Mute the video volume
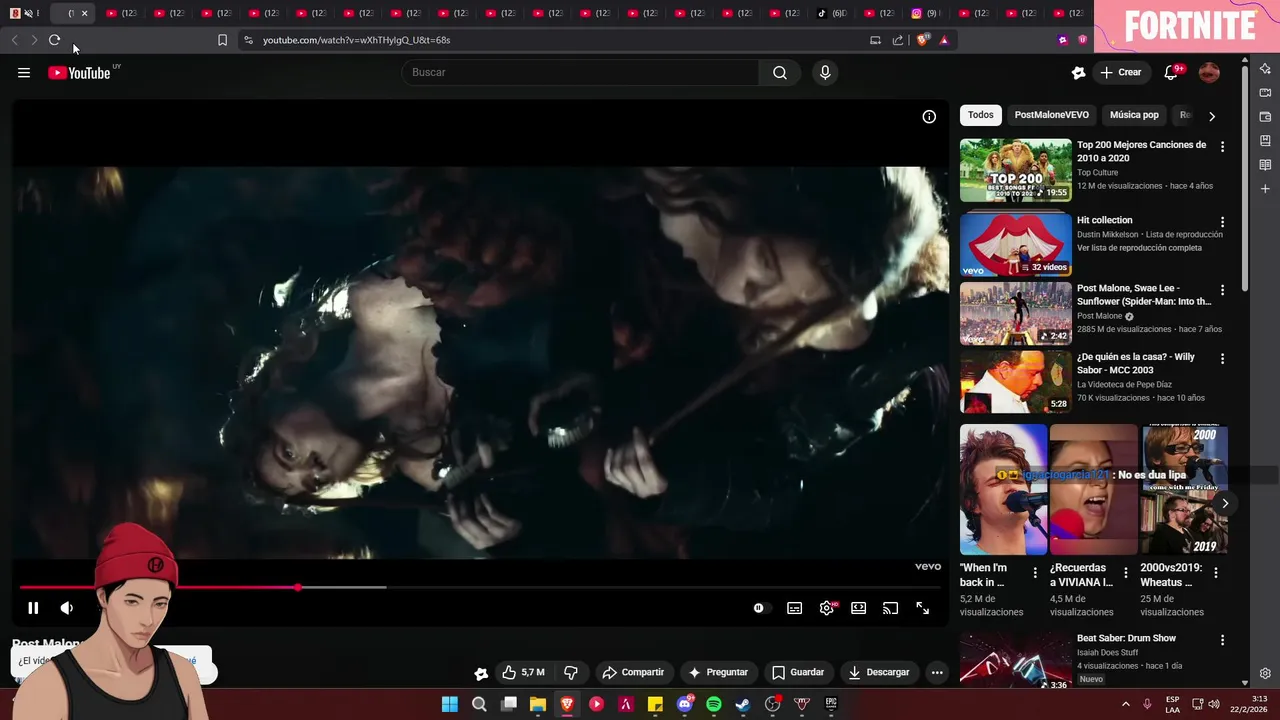1280x720 pixels. pos(67,608)
